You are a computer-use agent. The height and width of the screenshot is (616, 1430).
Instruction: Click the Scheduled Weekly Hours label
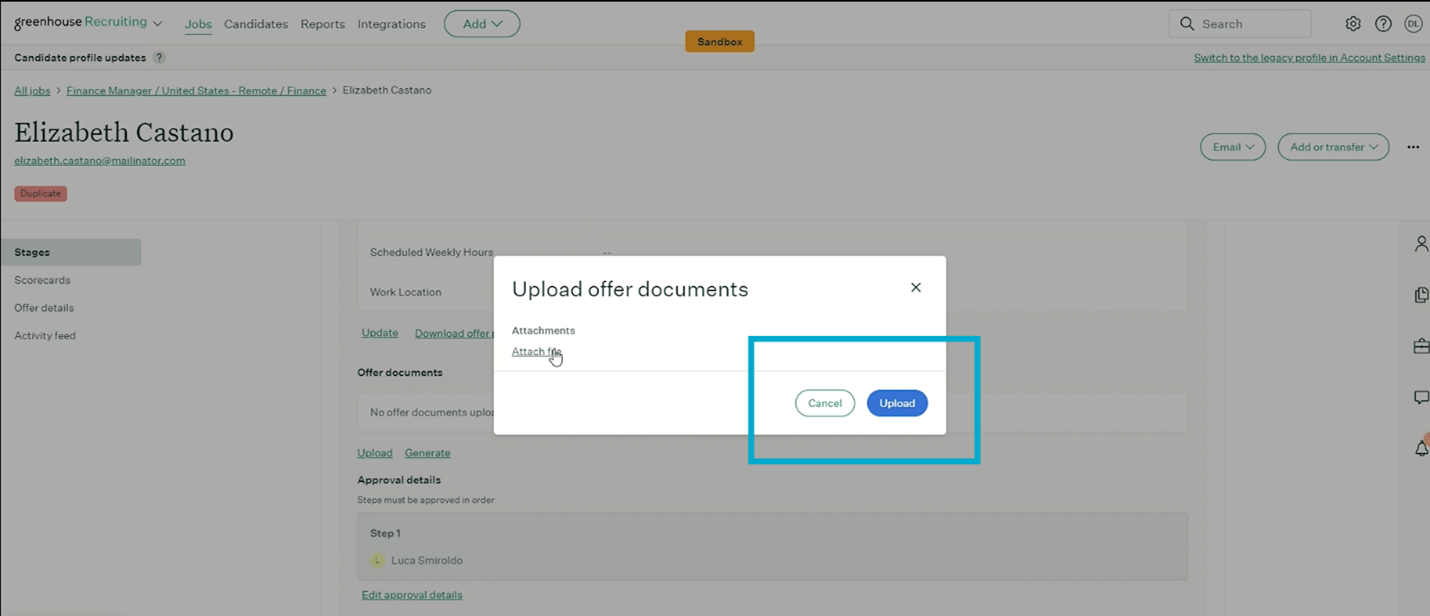[431, 253]
